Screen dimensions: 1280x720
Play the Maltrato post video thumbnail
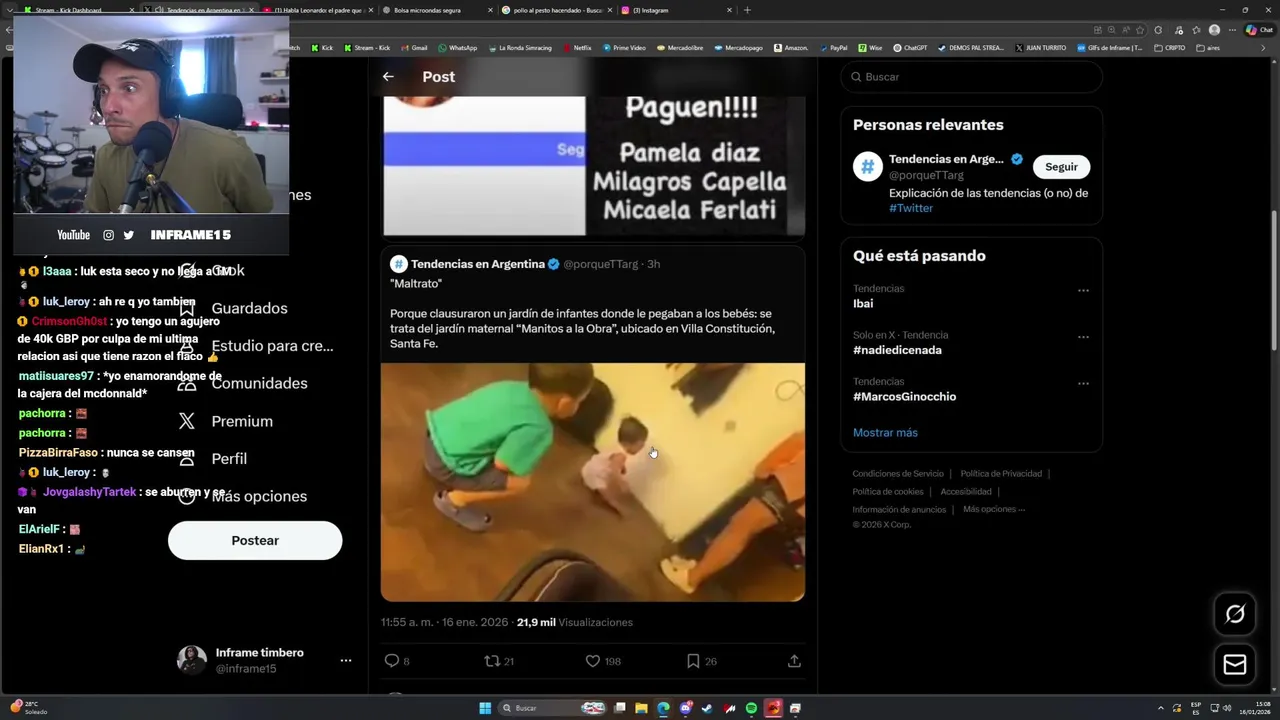[593, 482]
